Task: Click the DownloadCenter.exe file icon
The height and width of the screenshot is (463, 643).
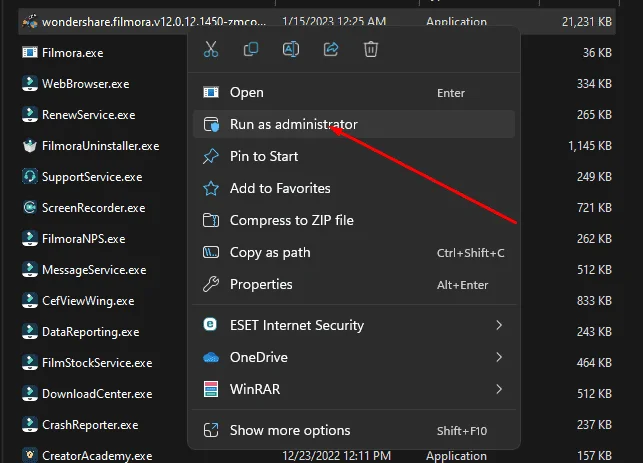Action: pyautogui.click(x=30, y=394)
